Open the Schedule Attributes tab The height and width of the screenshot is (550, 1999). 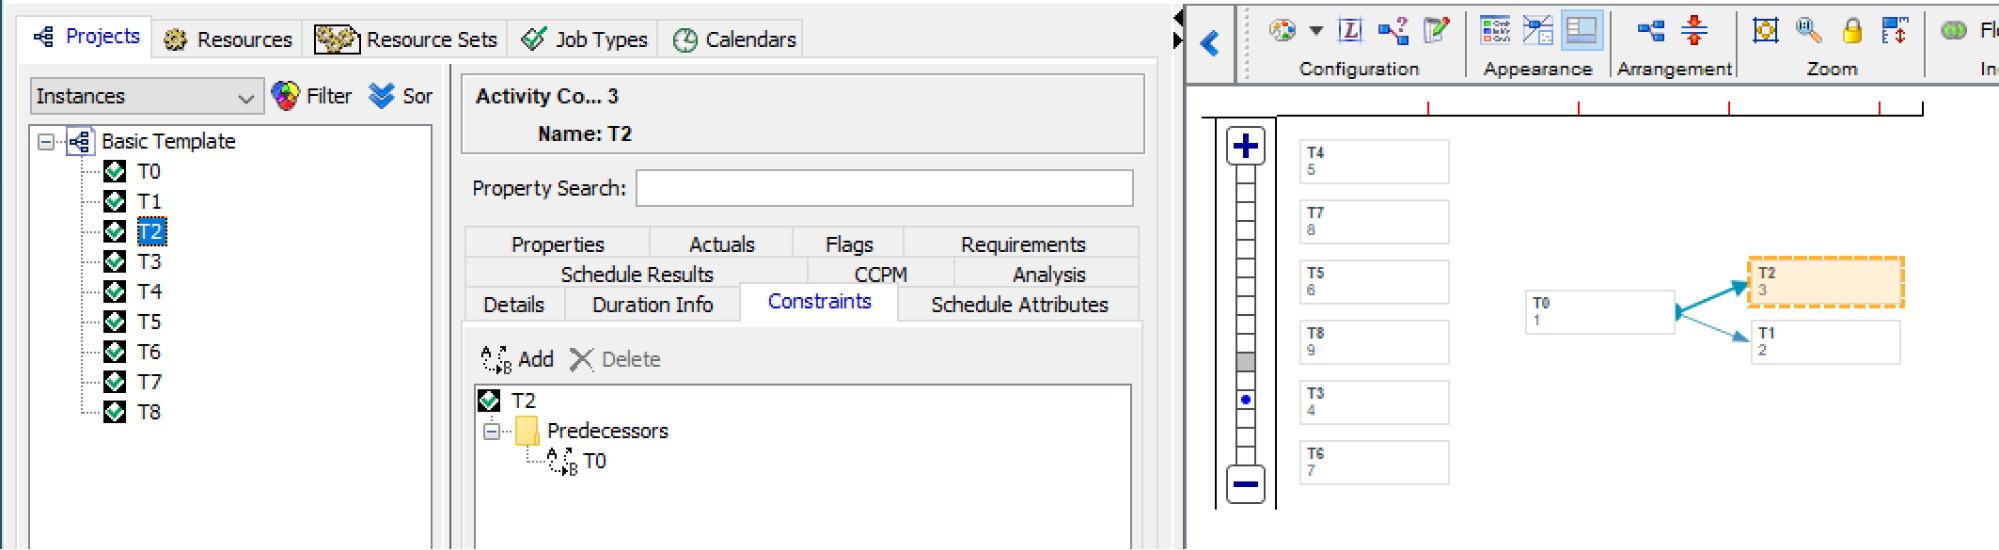click(x=1019, y=304)
